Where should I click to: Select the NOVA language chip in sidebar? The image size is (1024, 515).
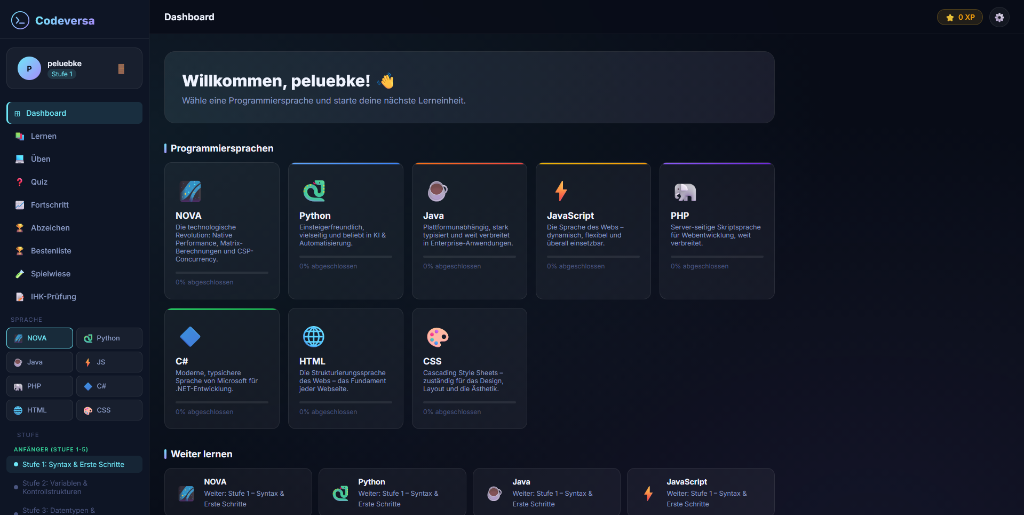tap(40, 338)
